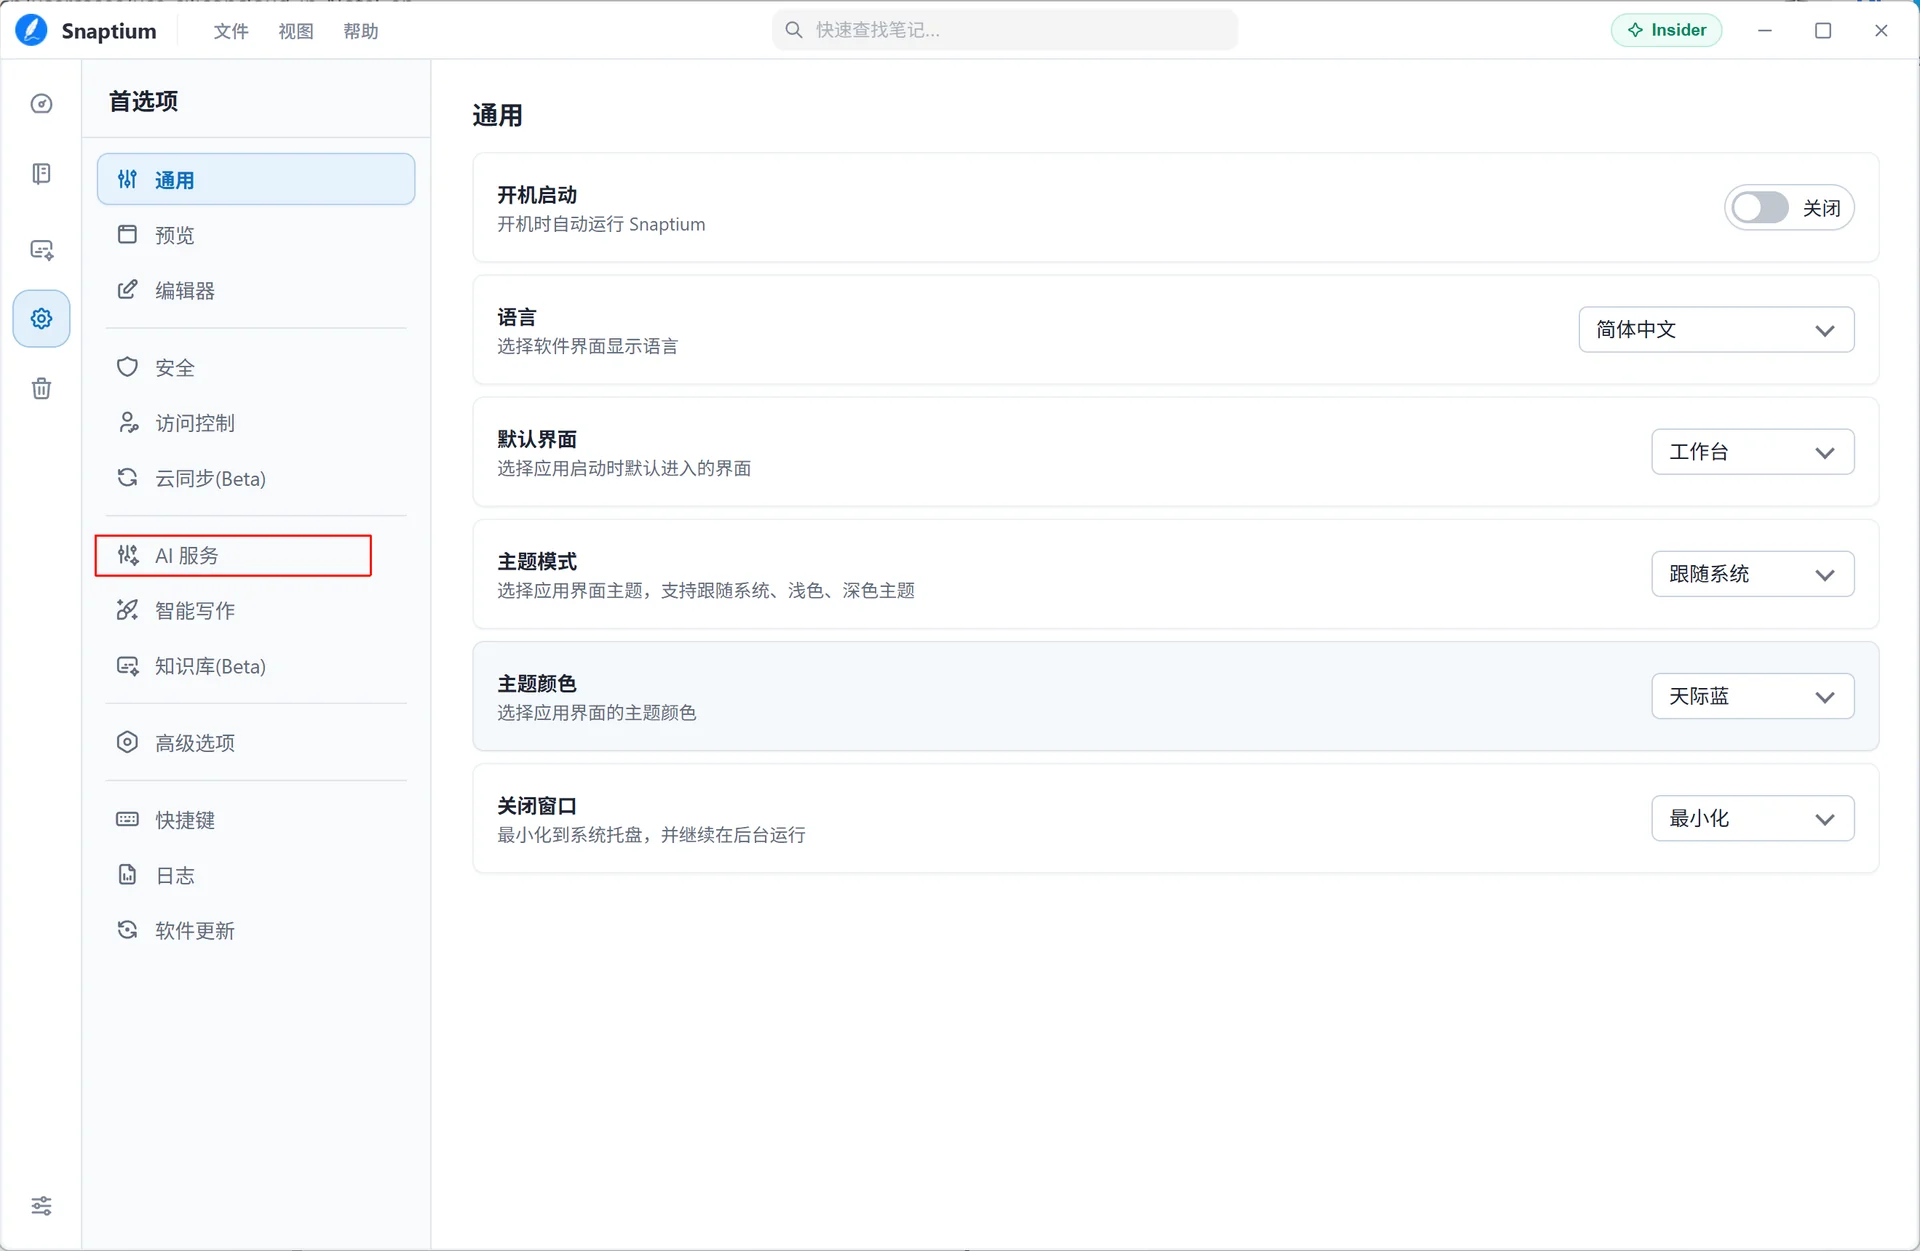Image resolution: width=1920 pixels, height=1251 pixels.
Task: Select the 通用 preferences tab
Action: [256, 179]
